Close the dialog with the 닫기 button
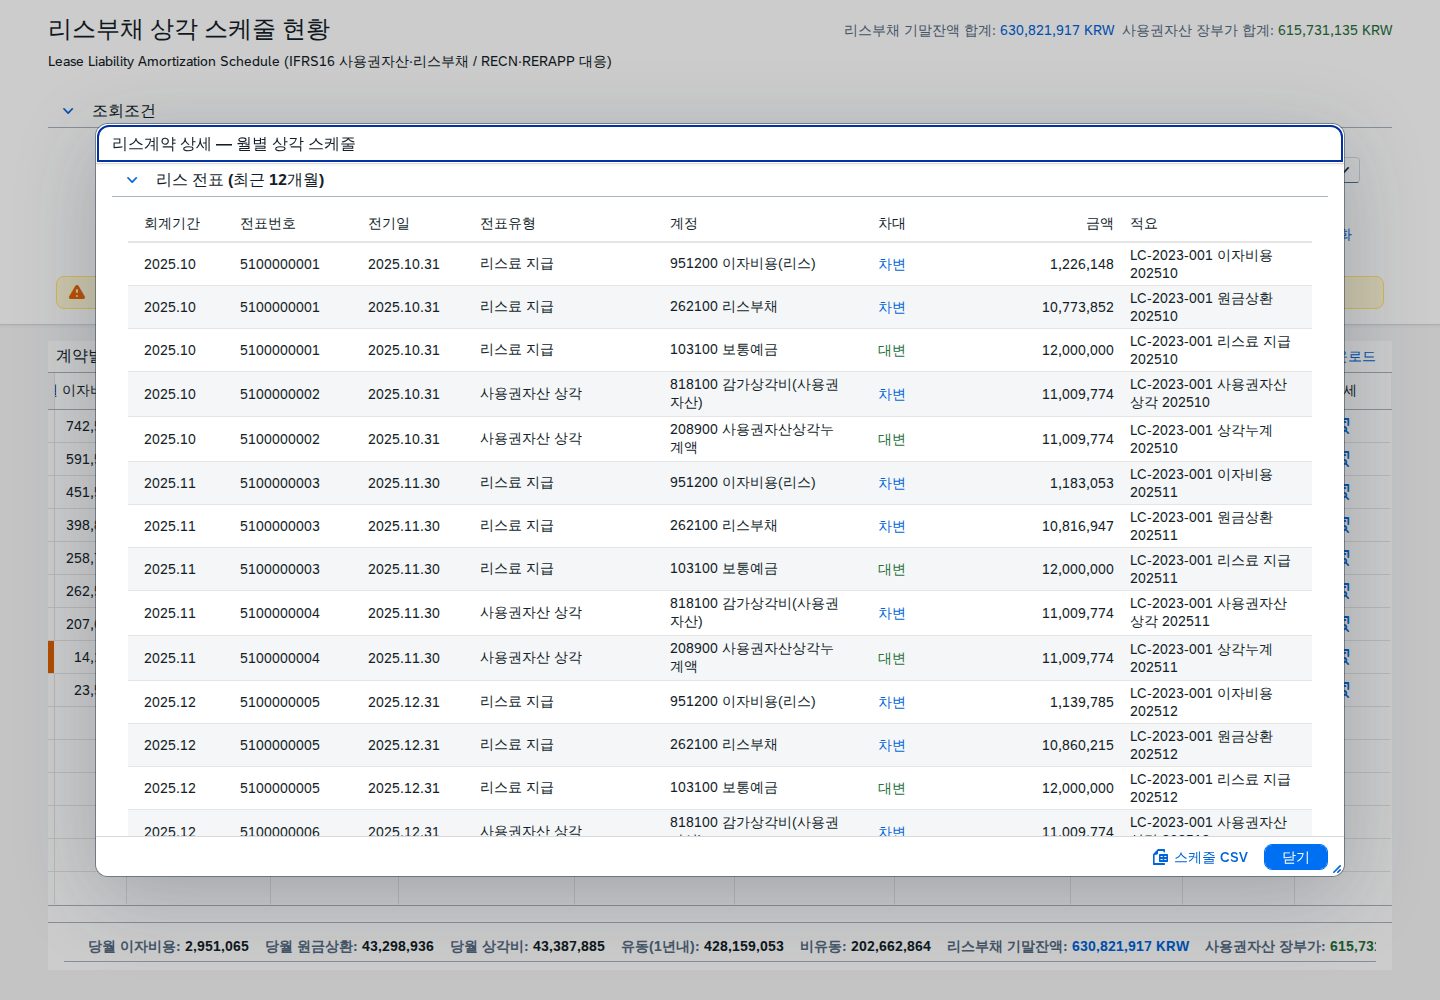 point(1295,857)
